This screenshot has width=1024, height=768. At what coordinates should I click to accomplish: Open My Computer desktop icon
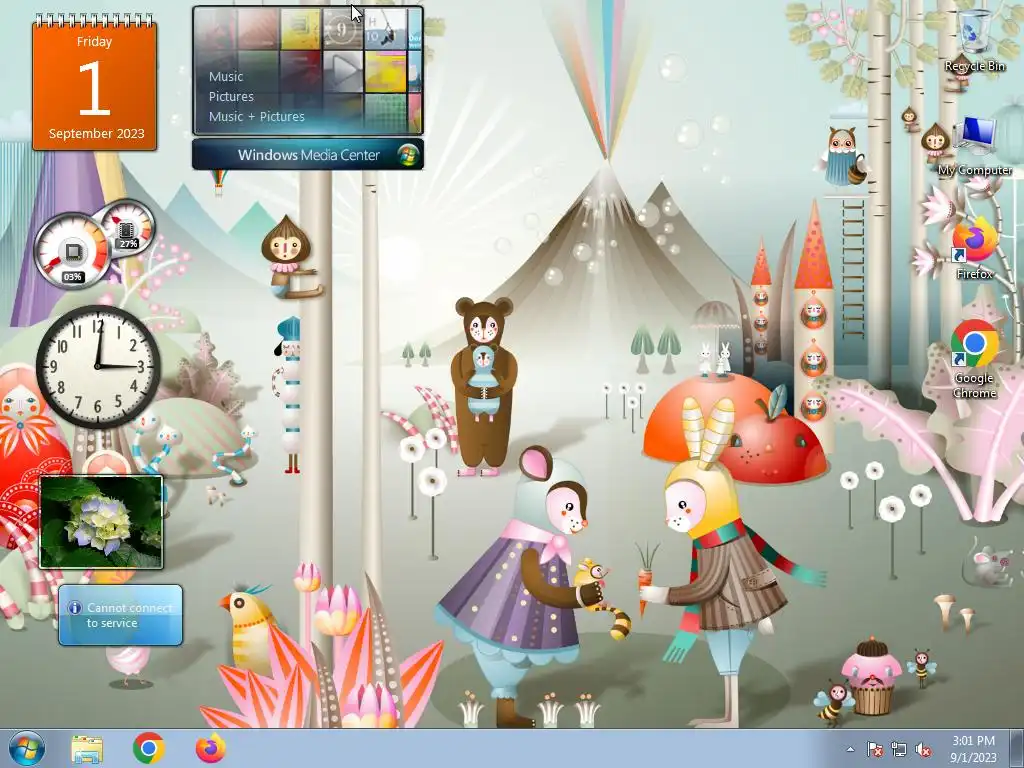(974, 146)
